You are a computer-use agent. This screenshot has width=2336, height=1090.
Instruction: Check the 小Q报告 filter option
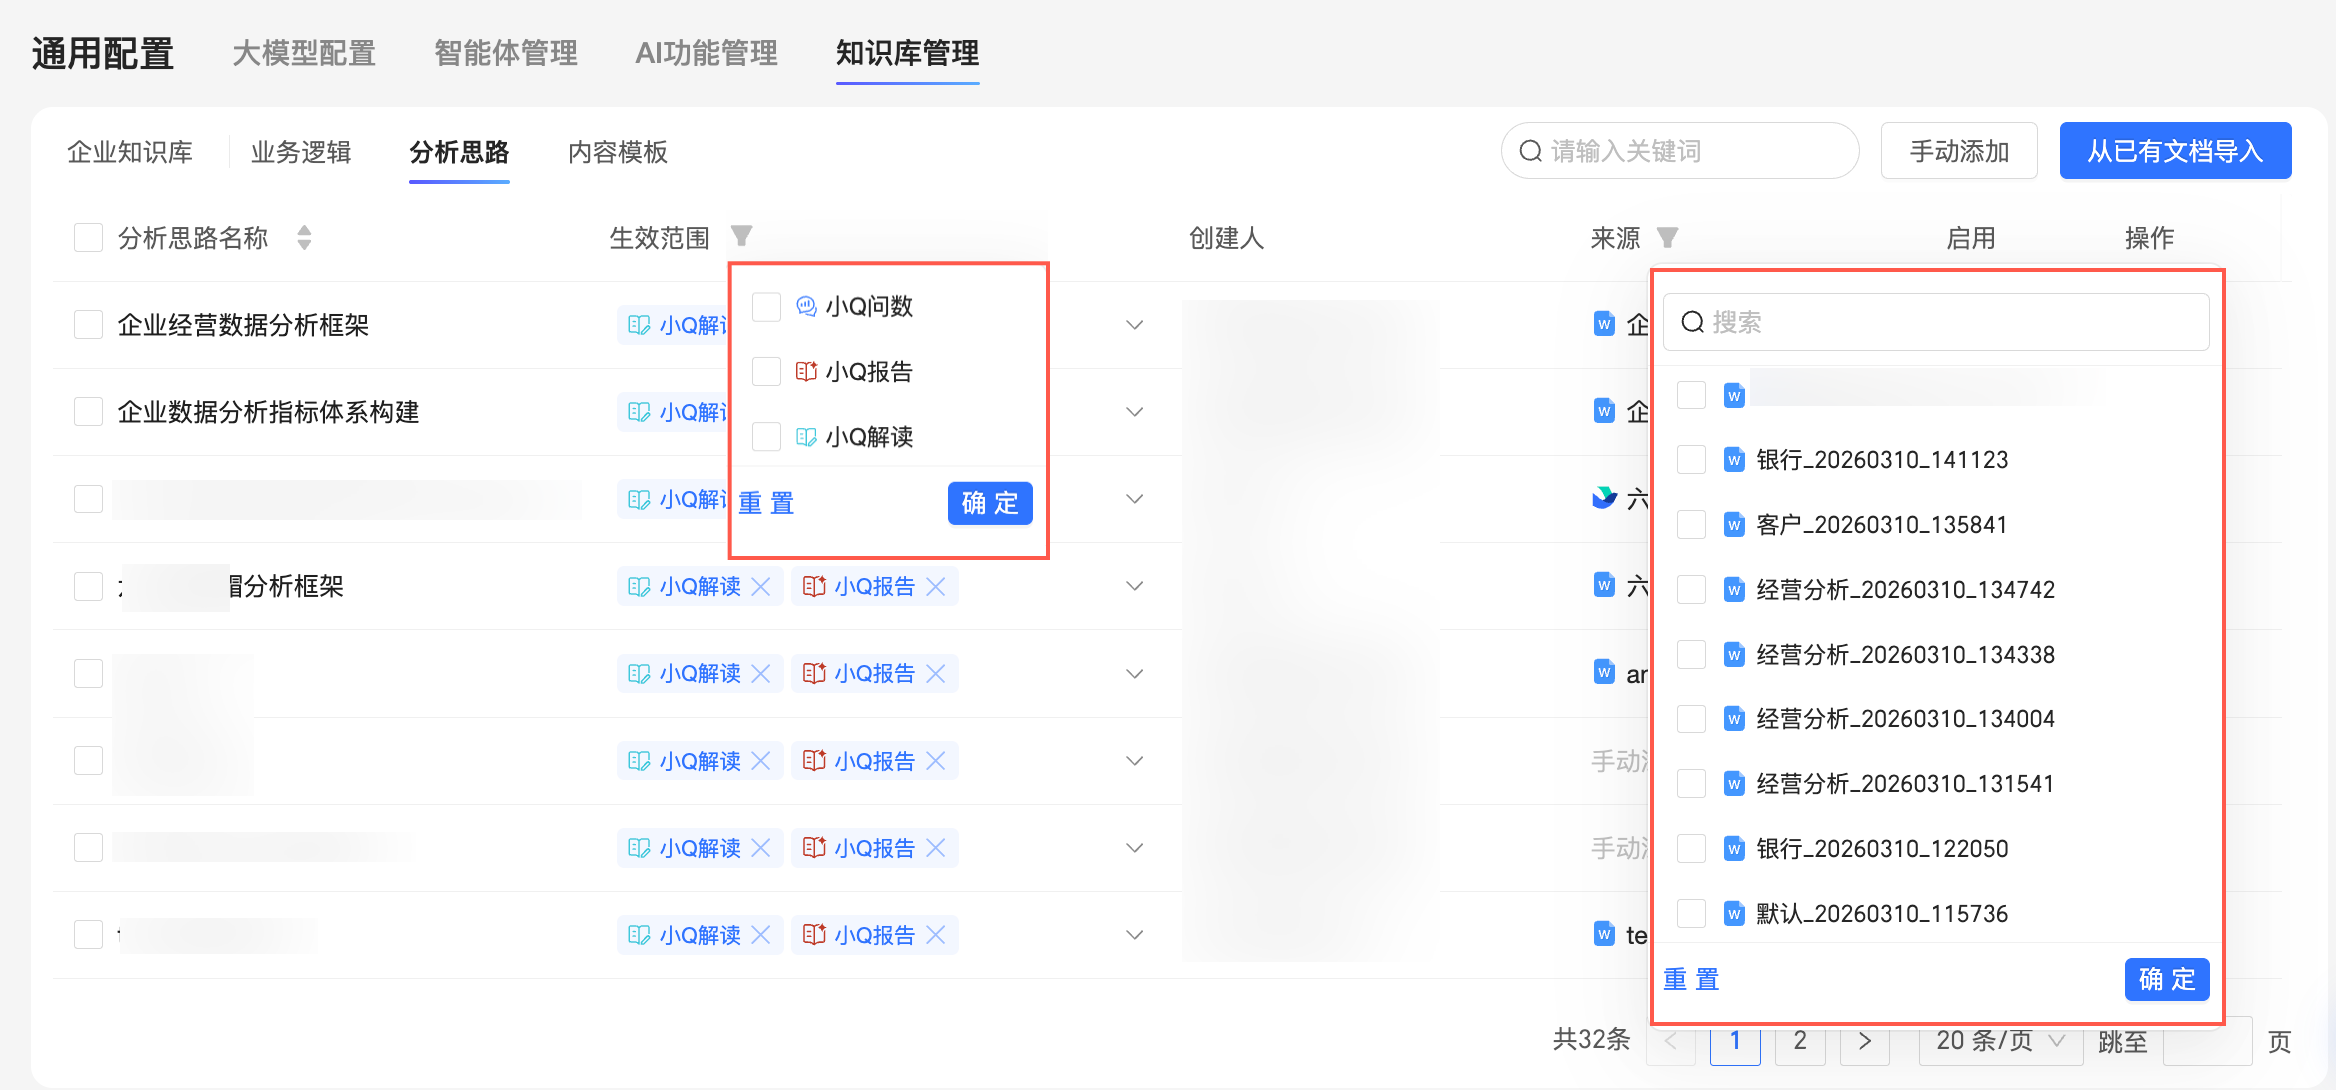coord(766,372)
